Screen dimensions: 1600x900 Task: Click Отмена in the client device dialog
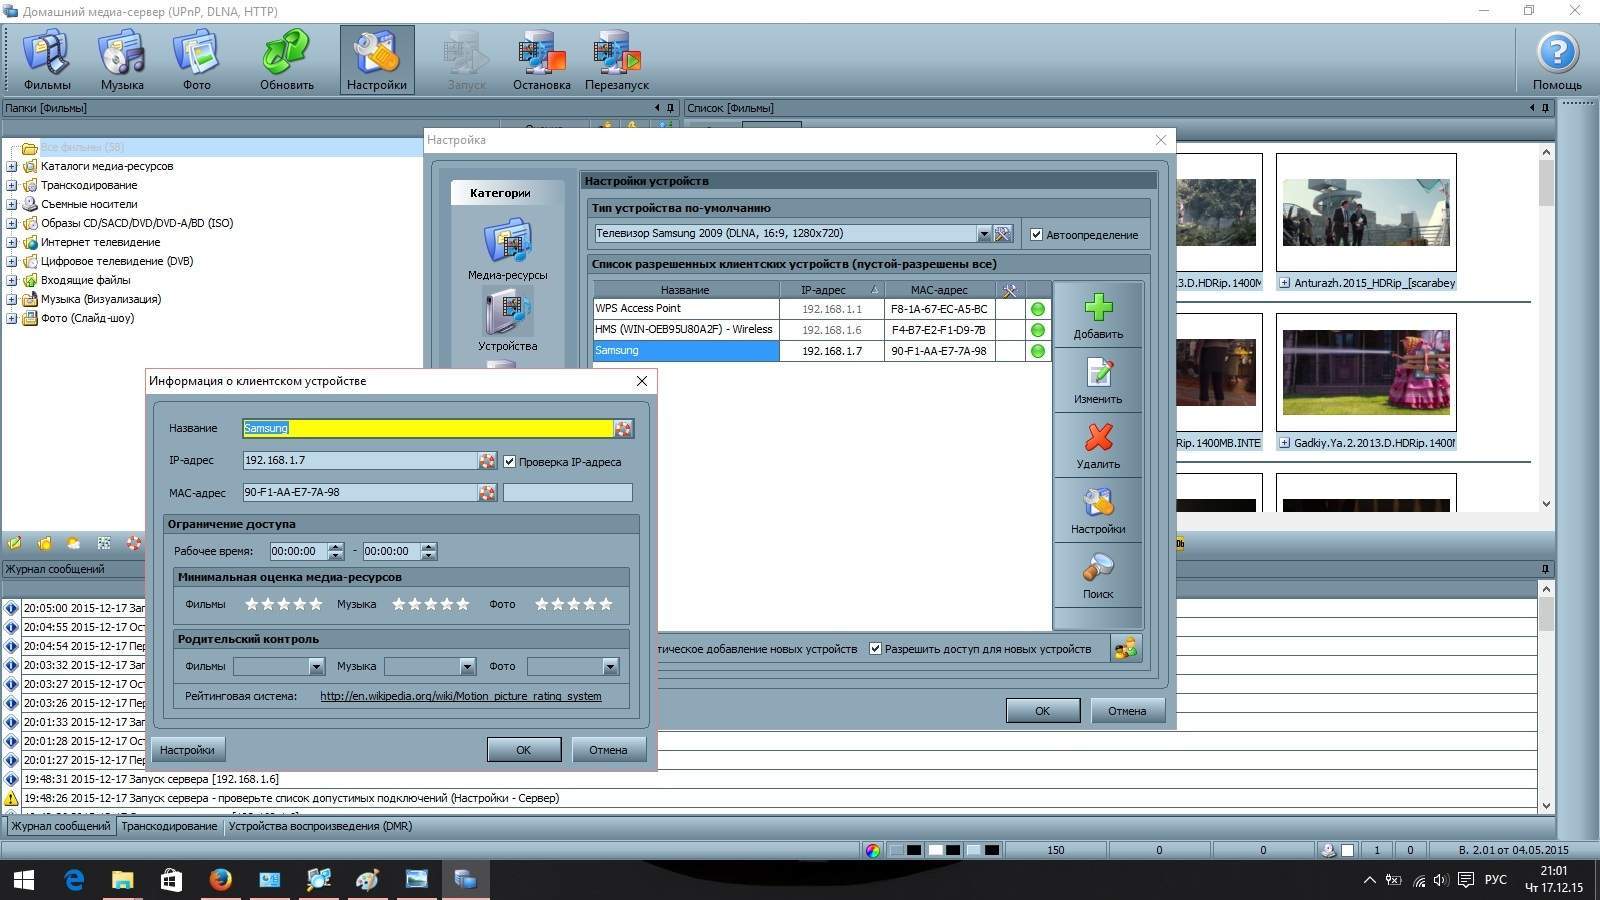click(x=608, y=750)
